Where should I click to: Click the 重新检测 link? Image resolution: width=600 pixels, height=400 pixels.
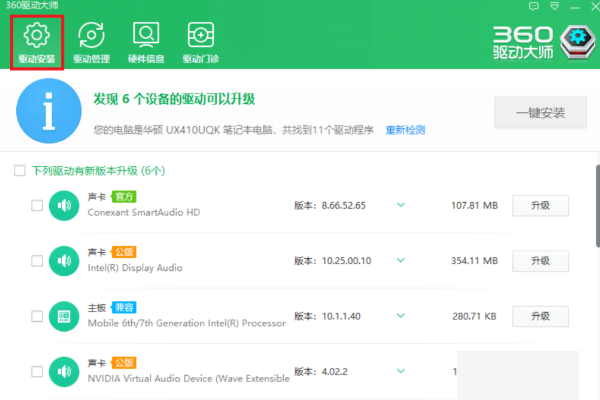click(405, 130)
